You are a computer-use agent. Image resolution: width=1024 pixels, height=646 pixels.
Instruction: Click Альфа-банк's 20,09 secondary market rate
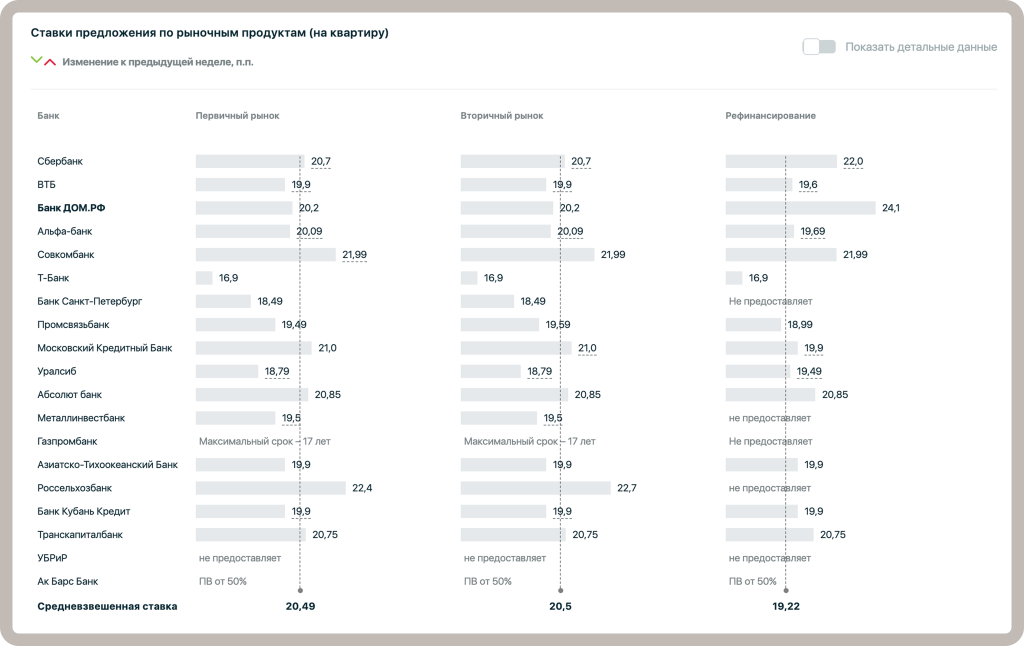pos(570,232)
